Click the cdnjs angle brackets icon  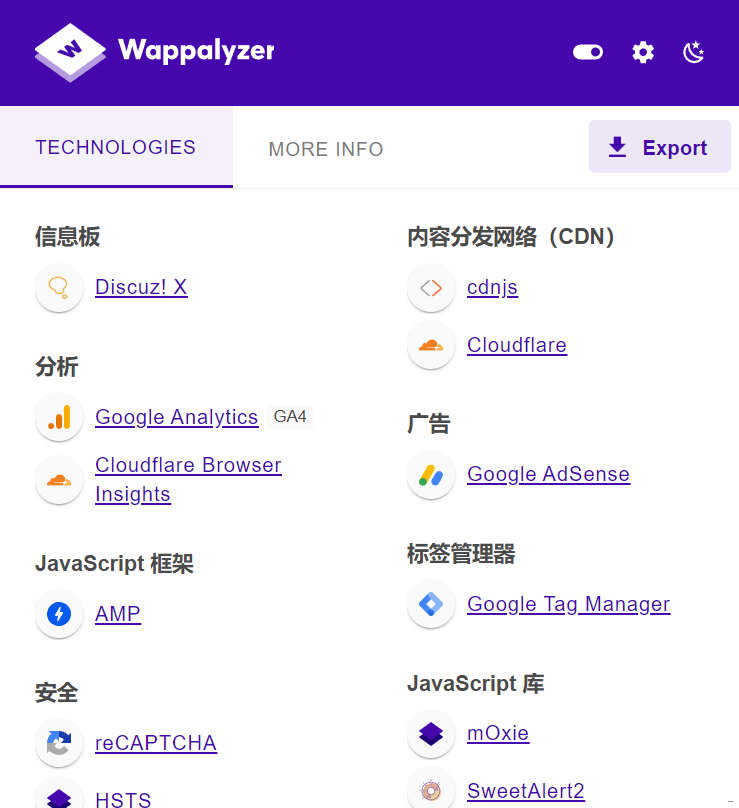431,288
